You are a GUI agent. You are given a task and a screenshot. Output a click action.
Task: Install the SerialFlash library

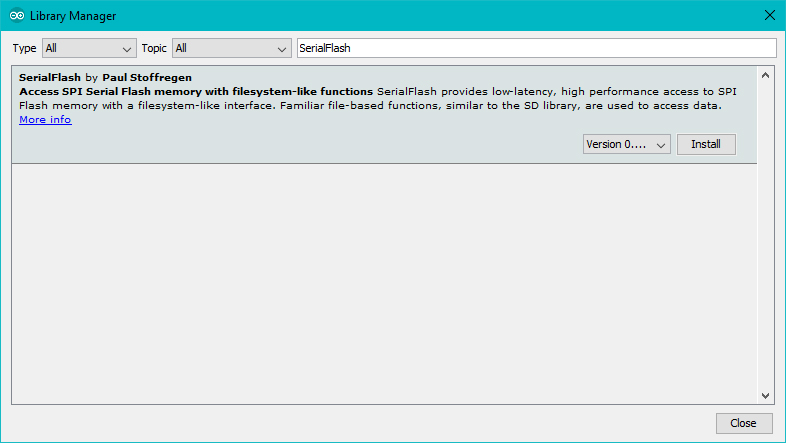706,144
